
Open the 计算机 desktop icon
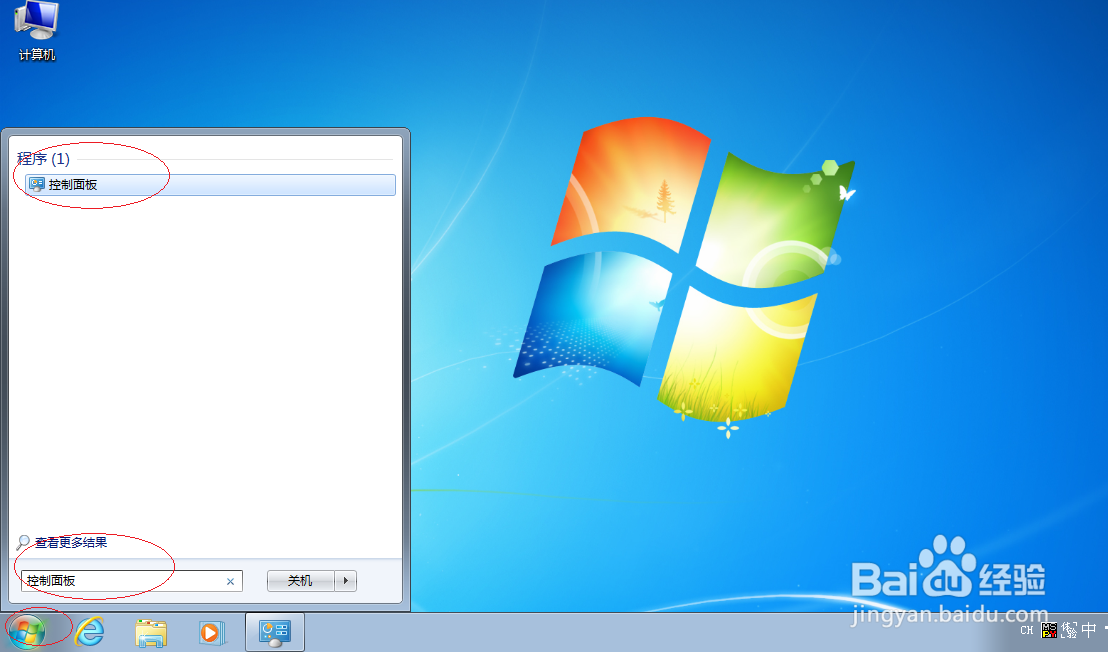(x=36, y=32)
